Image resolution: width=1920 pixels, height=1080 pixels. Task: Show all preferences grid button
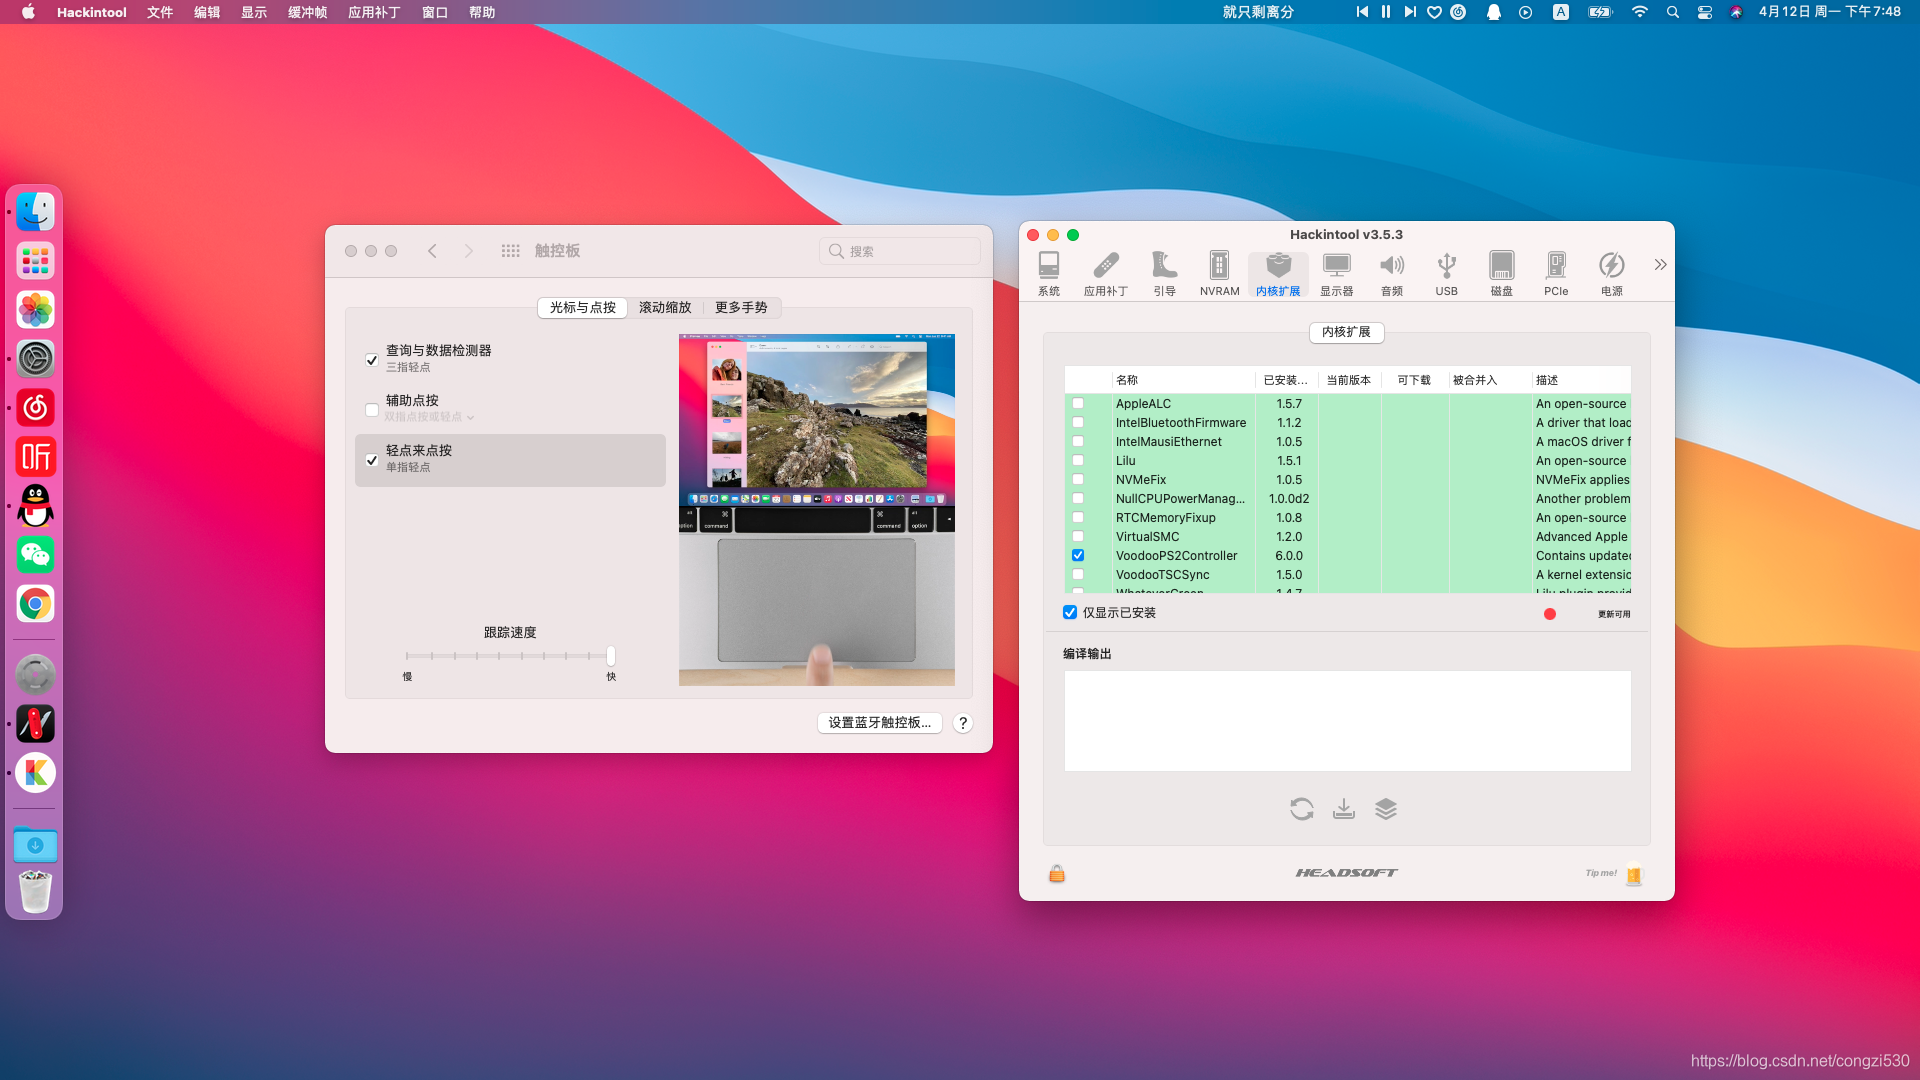pos(510,251)
